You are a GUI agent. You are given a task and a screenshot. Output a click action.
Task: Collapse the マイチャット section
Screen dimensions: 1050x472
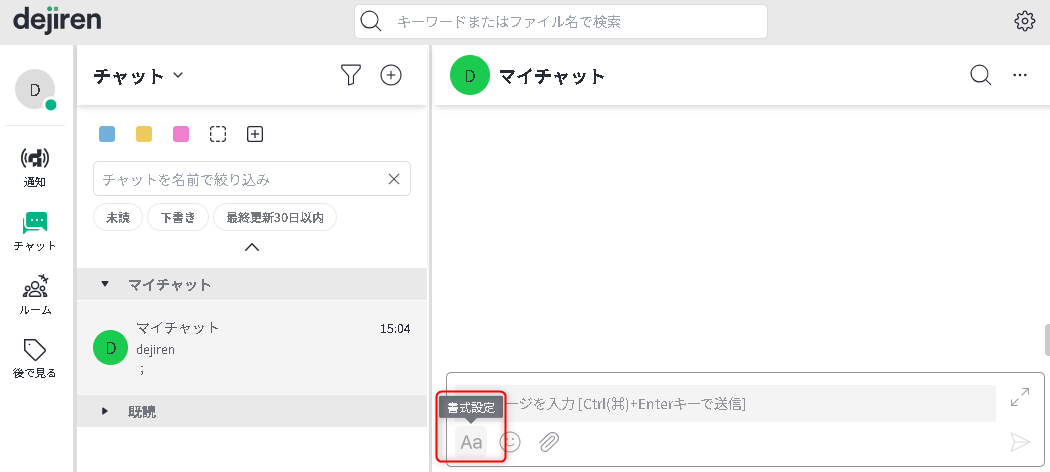click(106, 284)
